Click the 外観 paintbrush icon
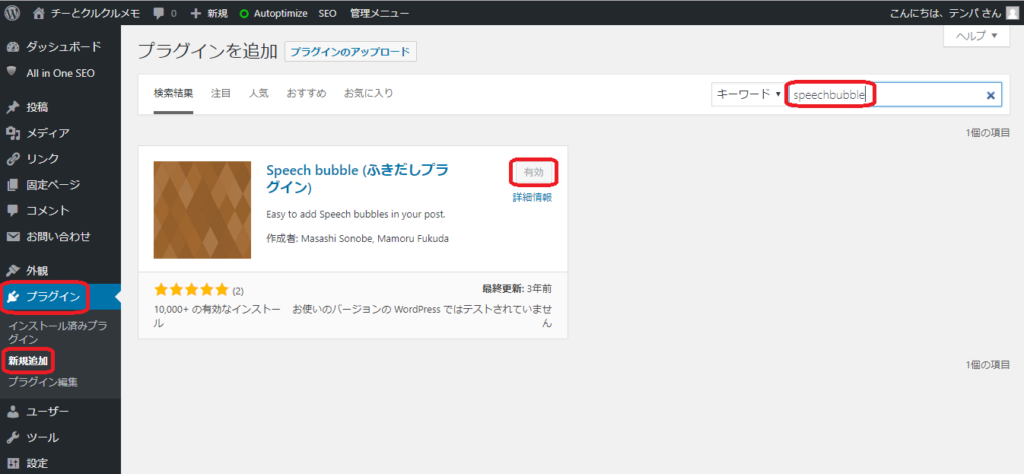The width and height of the screenshot is (1024, 474). coord(12,270)
